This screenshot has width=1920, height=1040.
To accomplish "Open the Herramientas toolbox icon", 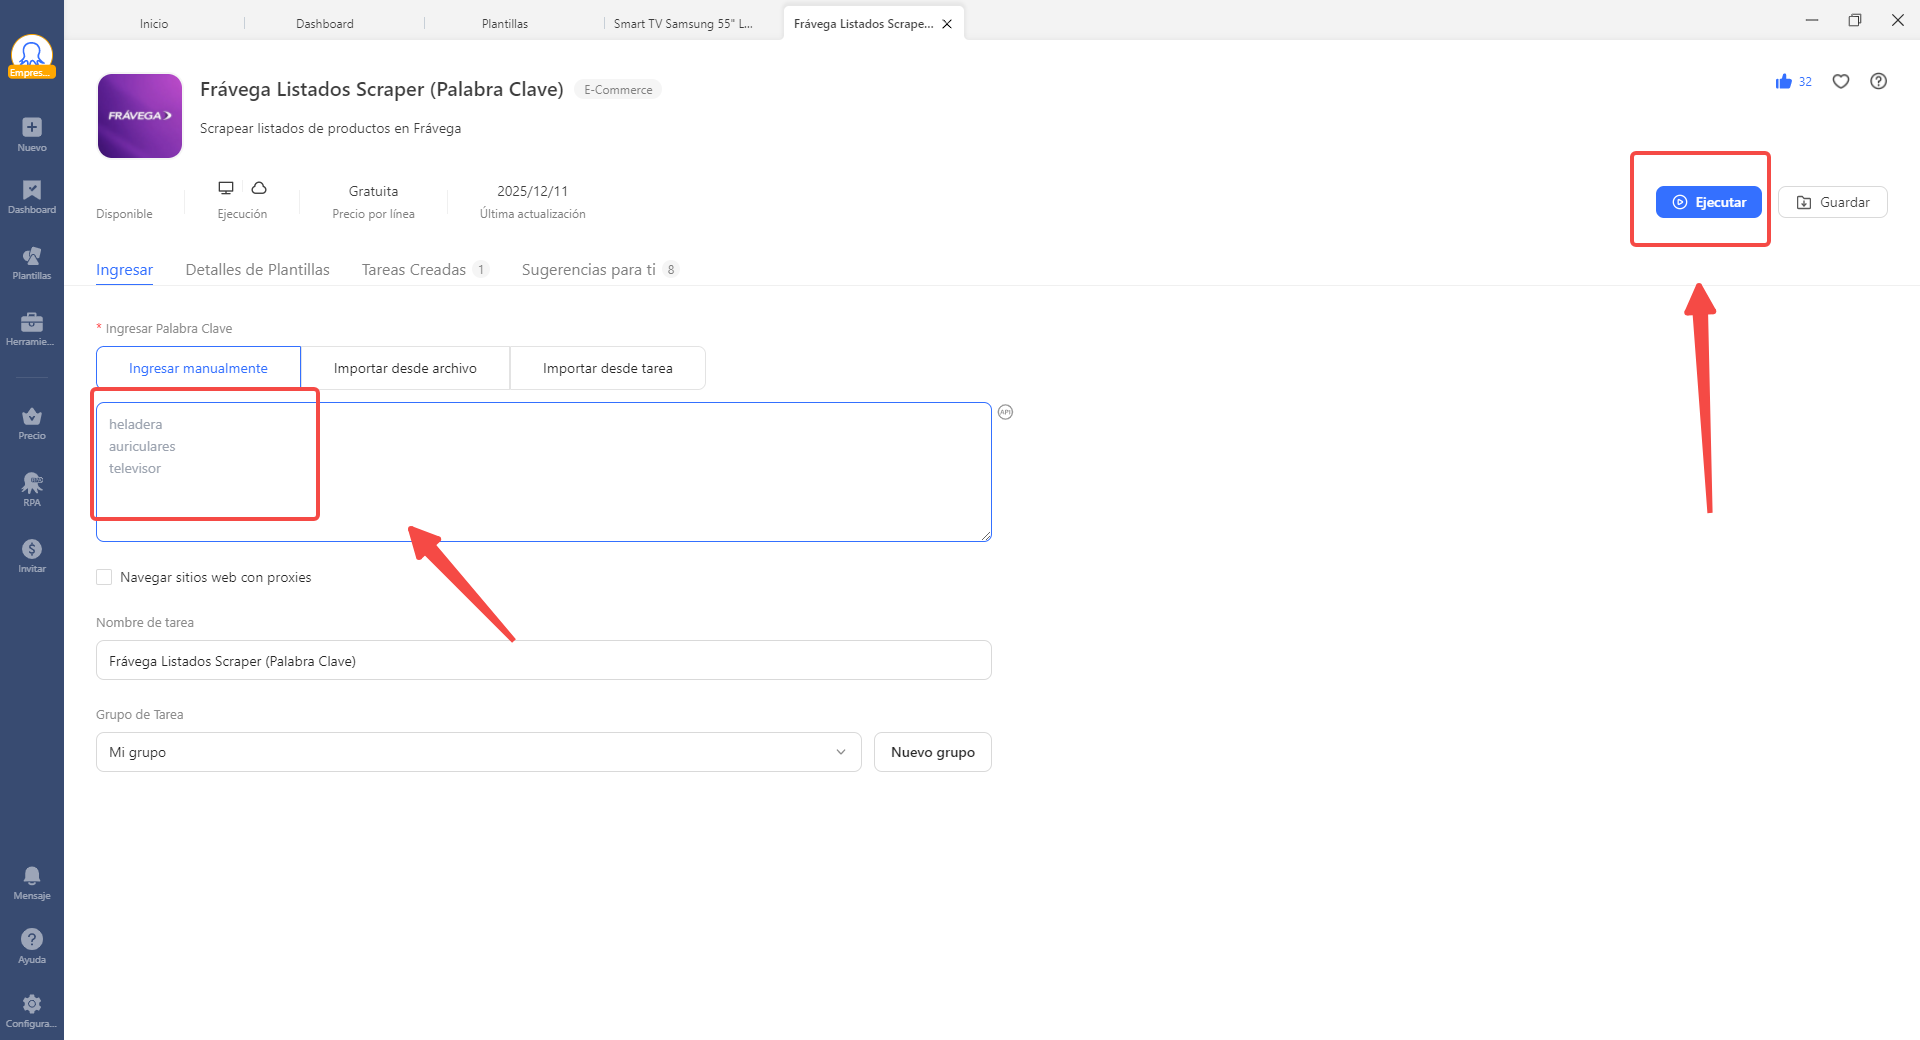I will coord(32,328).
